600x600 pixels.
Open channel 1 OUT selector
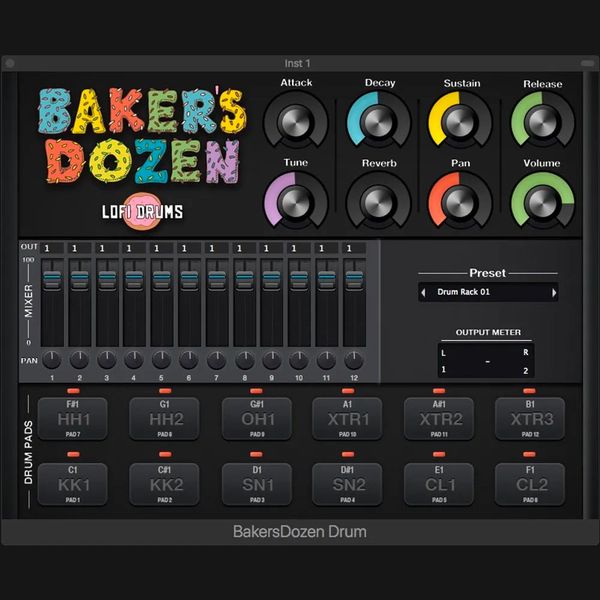(52, 248)
